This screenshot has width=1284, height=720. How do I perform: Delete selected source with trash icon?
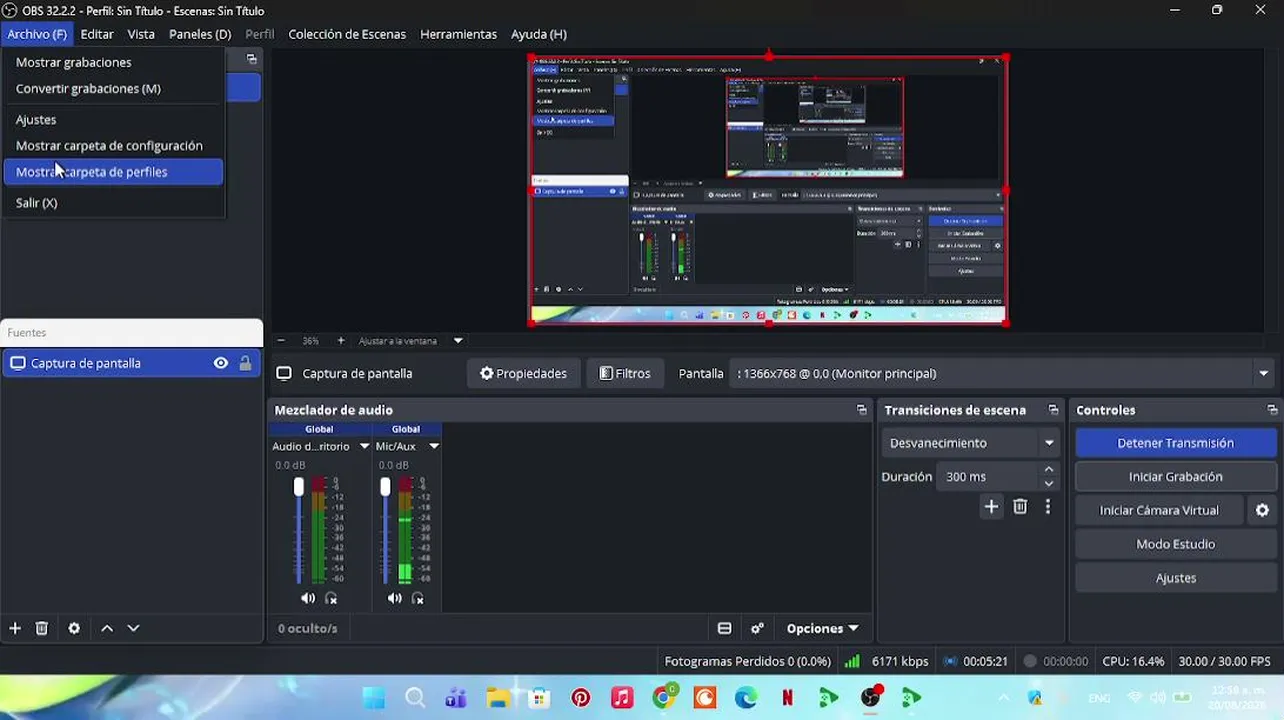coord(42,628)
